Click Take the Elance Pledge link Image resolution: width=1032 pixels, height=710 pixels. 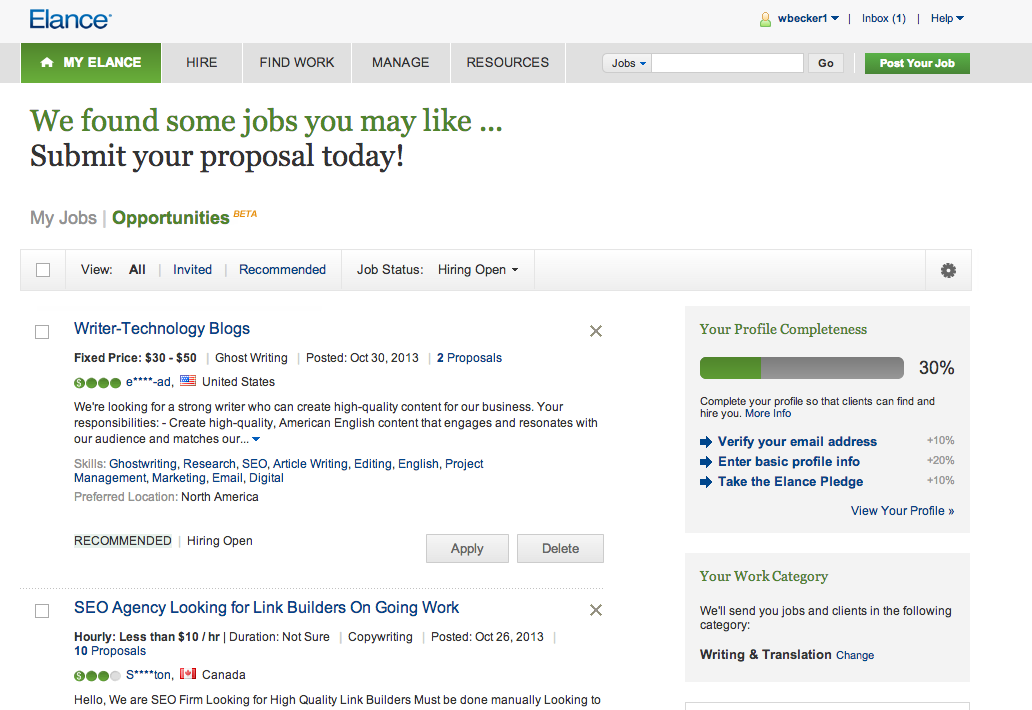click(790, 482)
